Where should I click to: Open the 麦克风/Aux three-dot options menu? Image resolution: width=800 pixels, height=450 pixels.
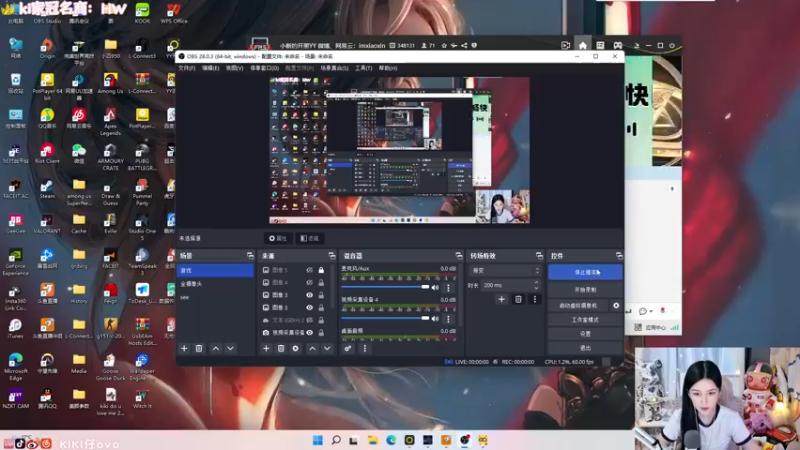pos(448,288)
